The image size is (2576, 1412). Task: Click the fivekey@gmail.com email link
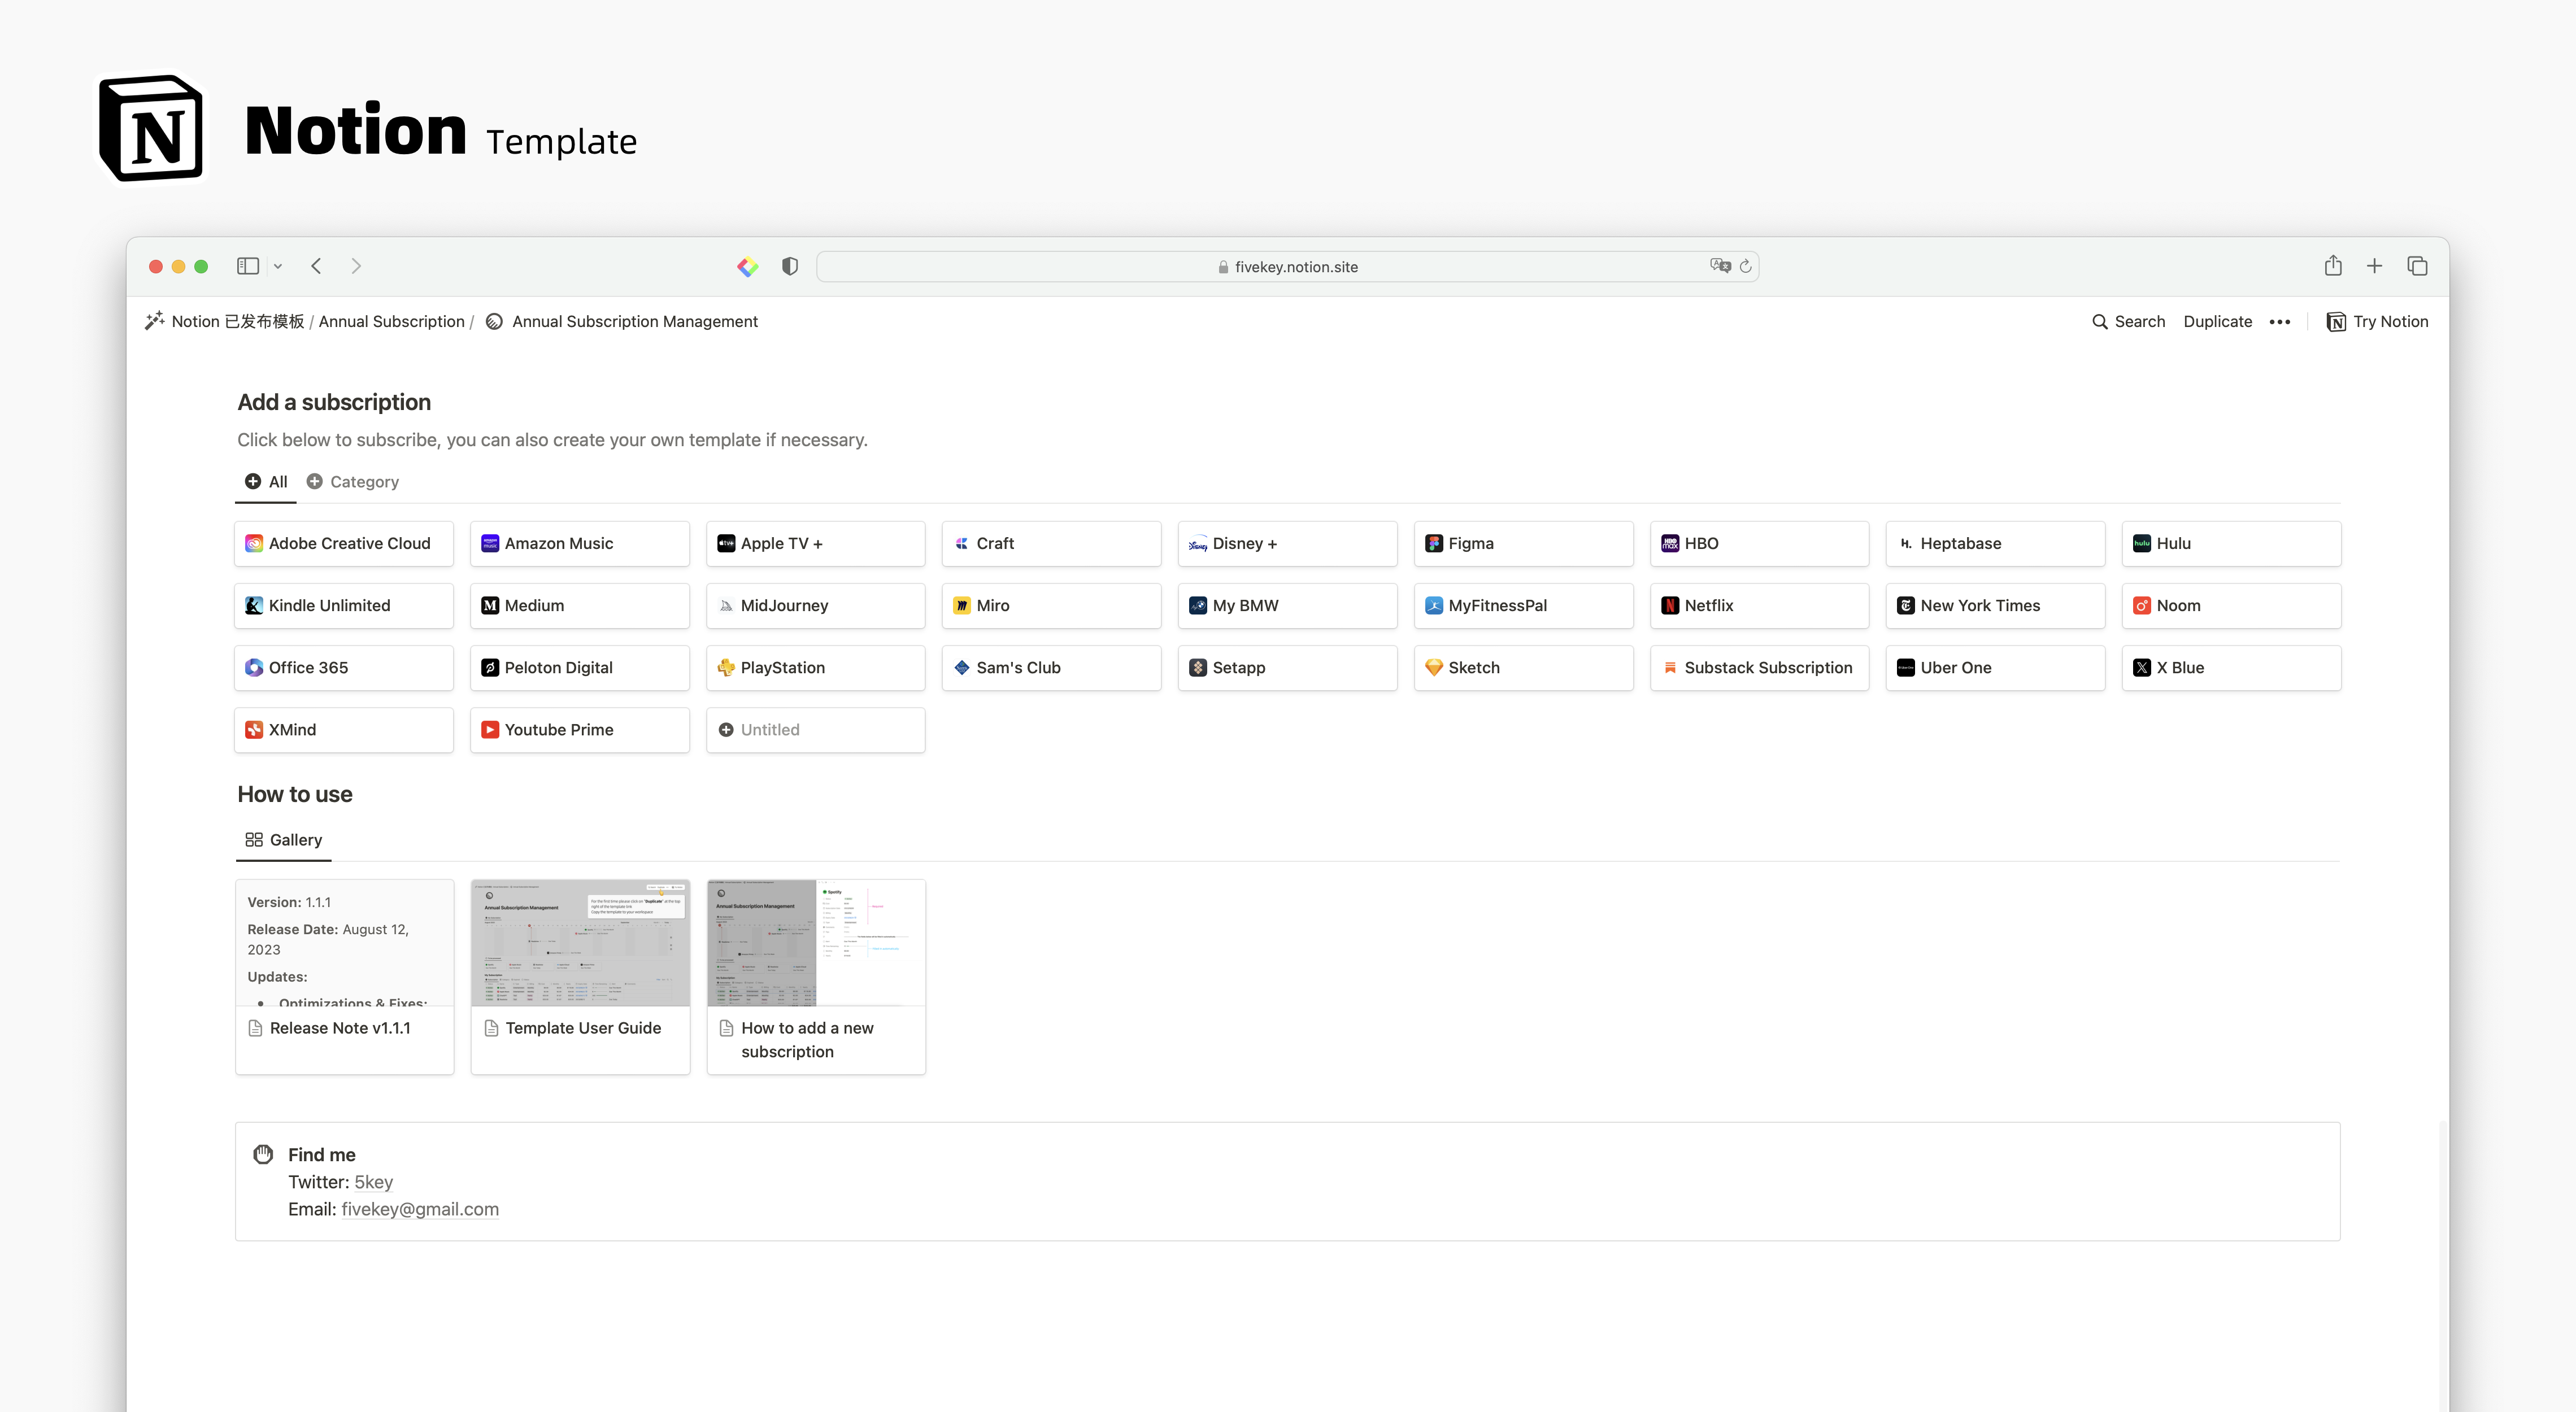tap(420, 1209)
